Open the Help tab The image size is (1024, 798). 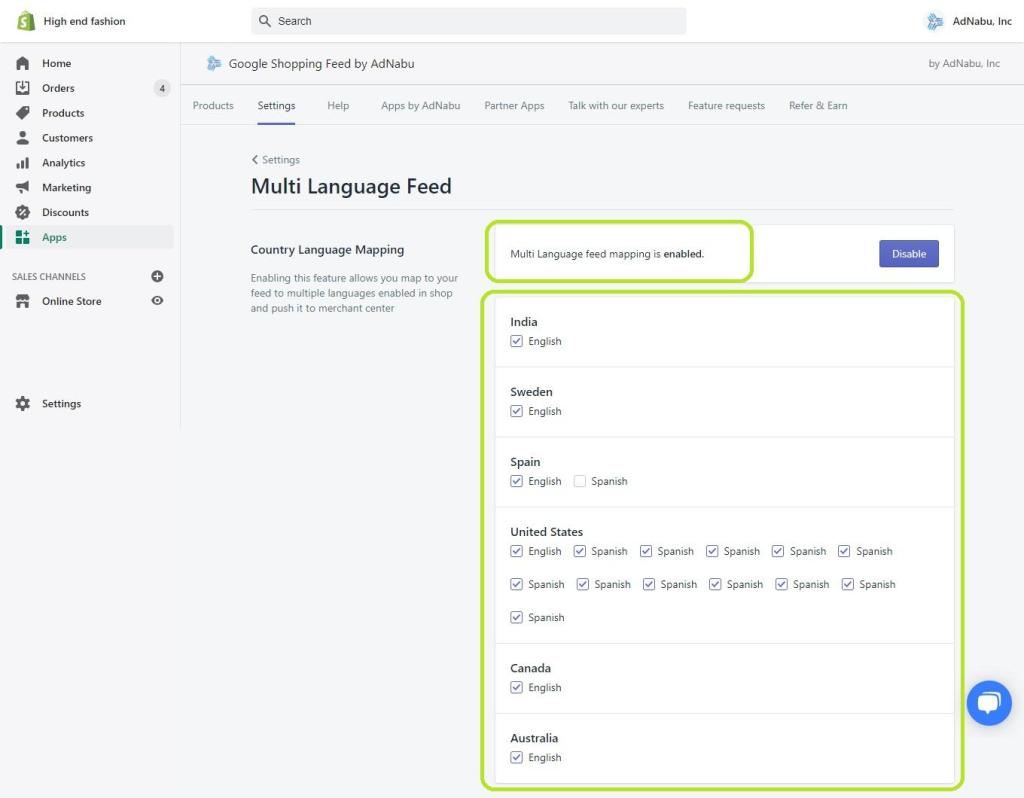[338, 106]
